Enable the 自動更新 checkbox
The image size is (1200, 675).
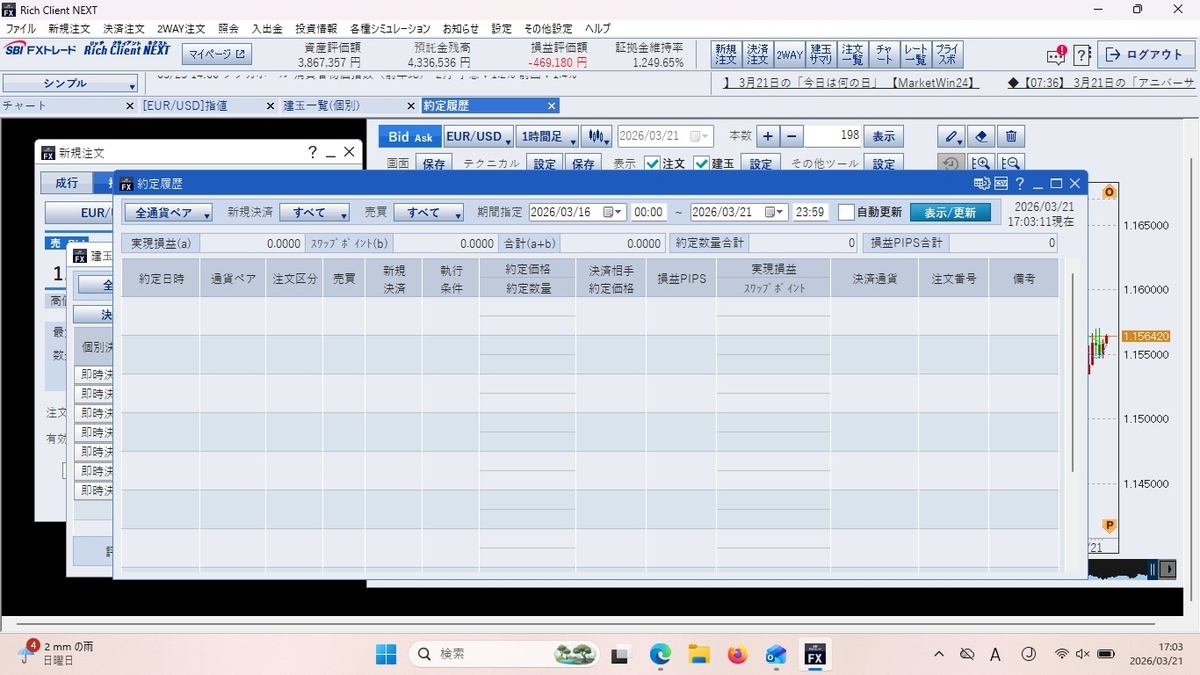click(846, 212)
